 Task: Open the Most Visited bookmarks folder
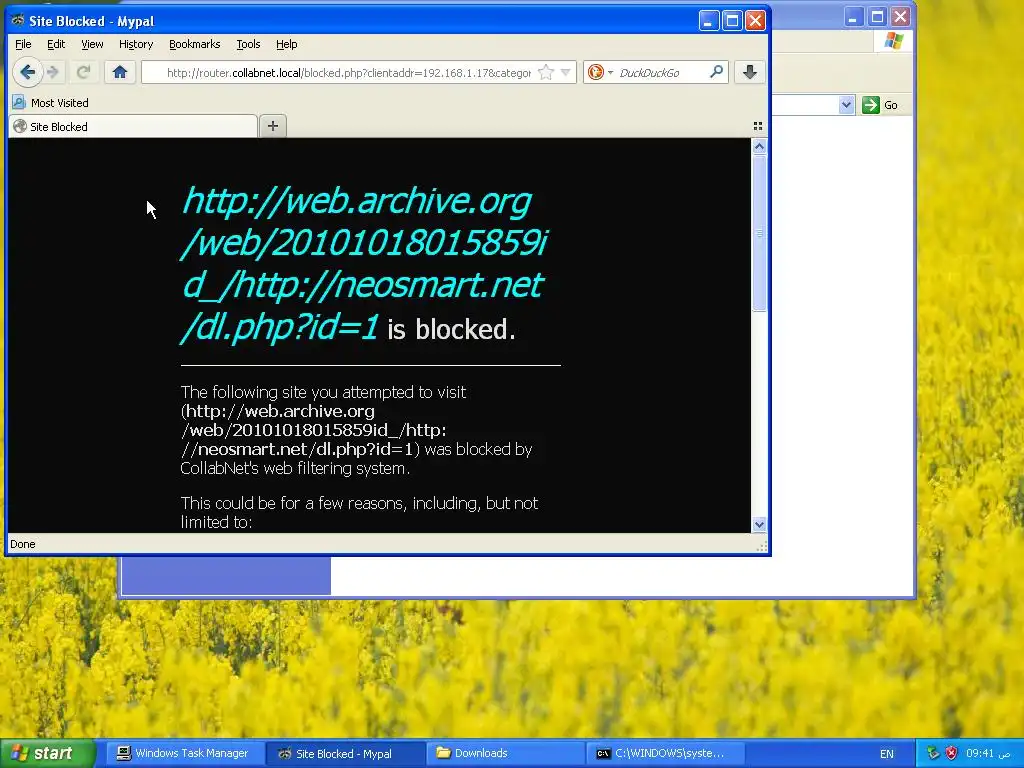coord(51,103)
